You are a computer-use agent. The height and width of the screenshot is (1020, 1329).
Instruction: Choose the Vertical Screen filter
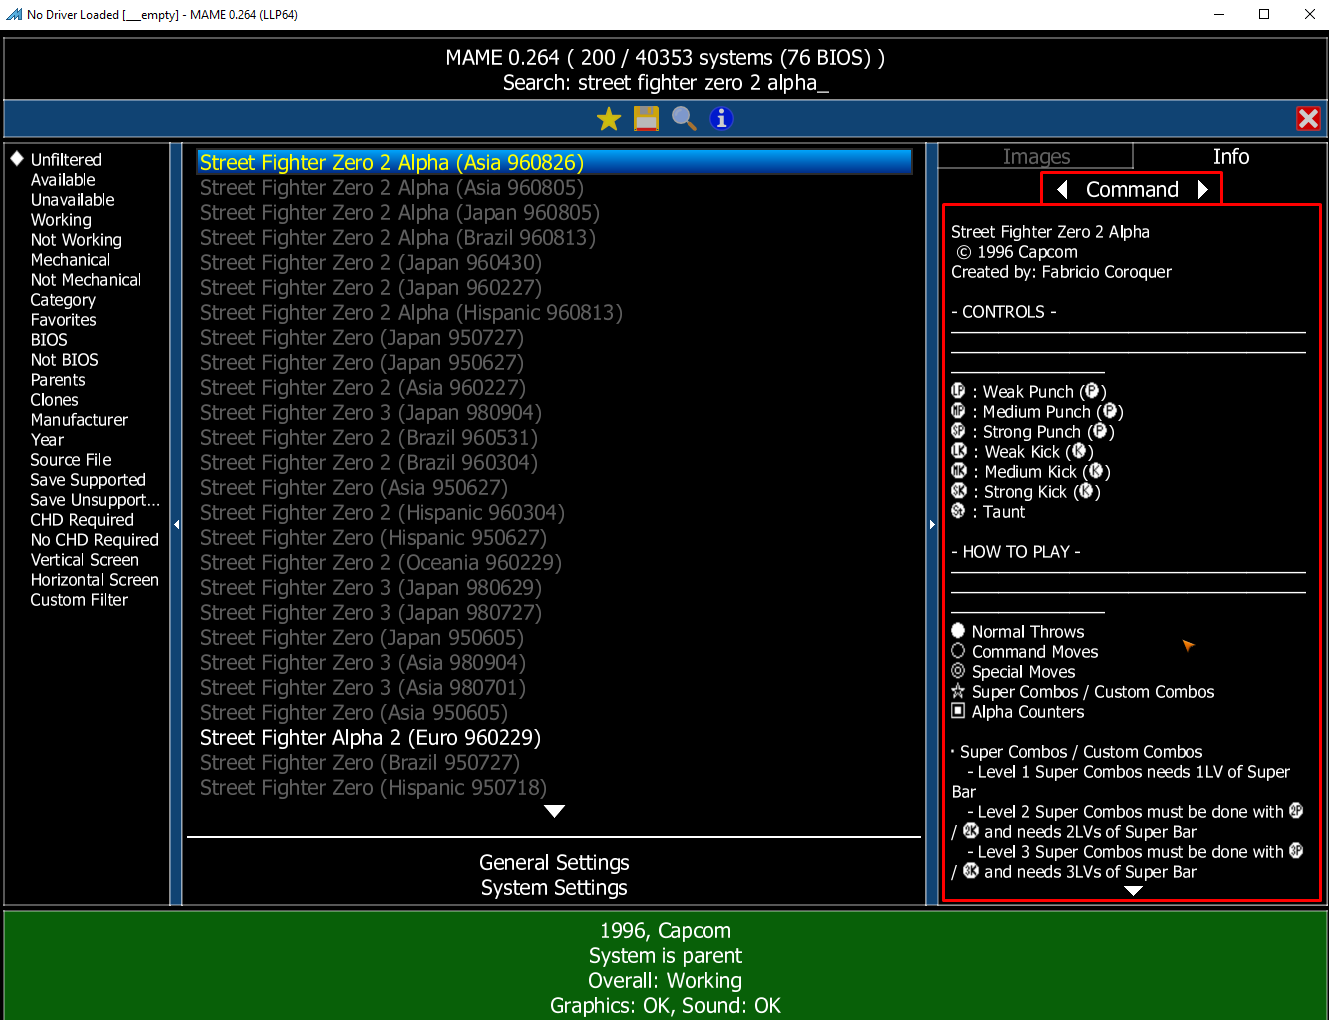tap(84, 560)
